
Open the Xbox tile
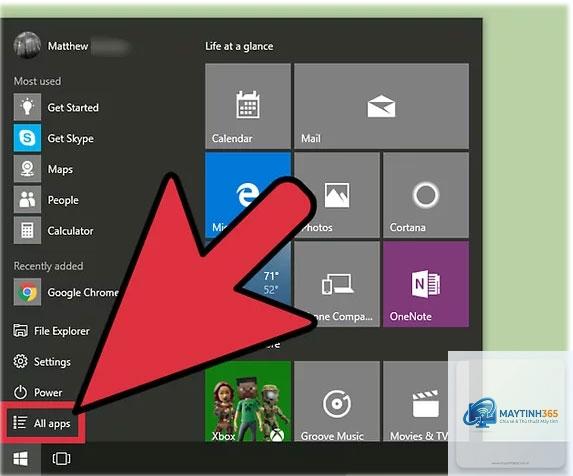248,401
